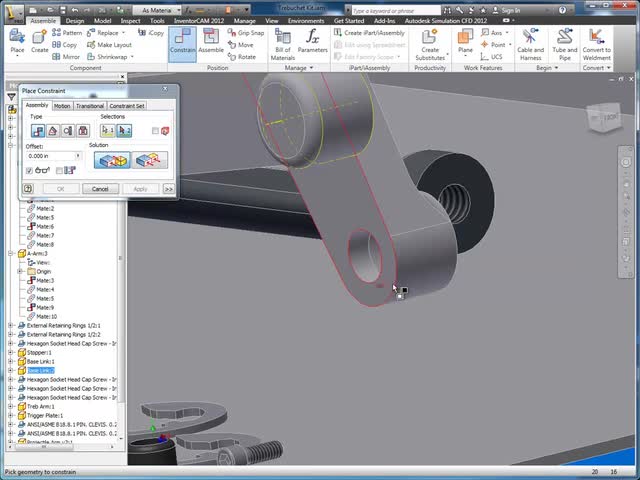Start Tube and Pipe

pos(564,44)
